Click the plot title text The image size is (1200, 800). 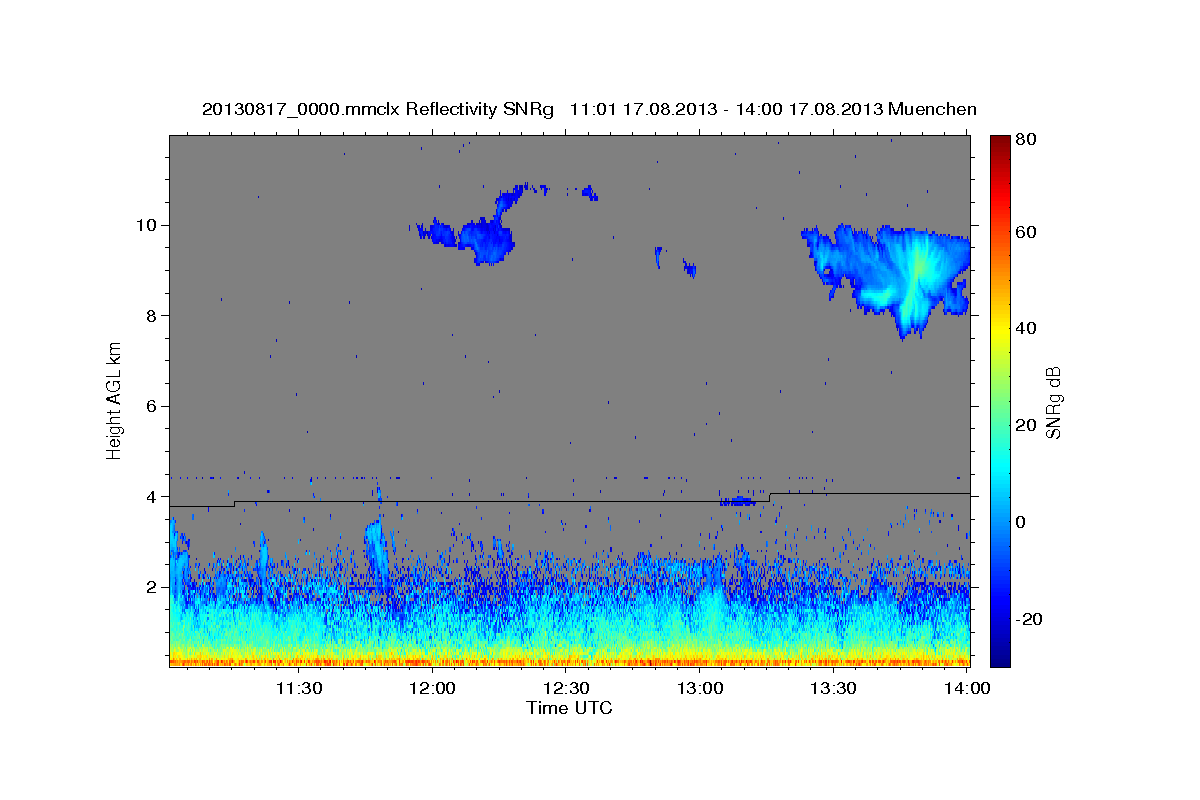(x=589, y=109)
